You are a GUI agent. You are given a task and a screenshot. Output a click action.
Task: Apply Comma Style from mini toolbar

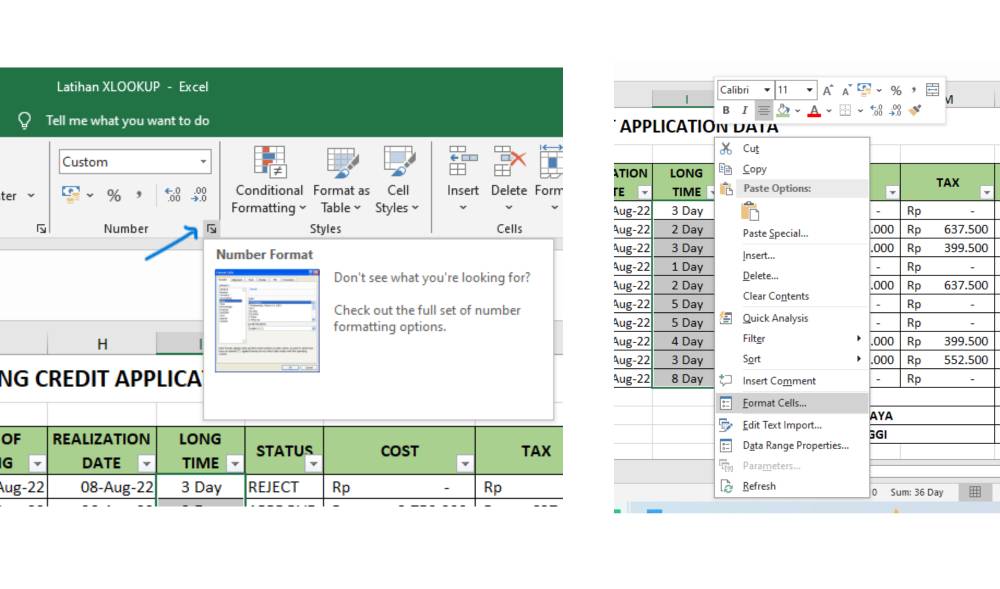(x=913, y=90)
